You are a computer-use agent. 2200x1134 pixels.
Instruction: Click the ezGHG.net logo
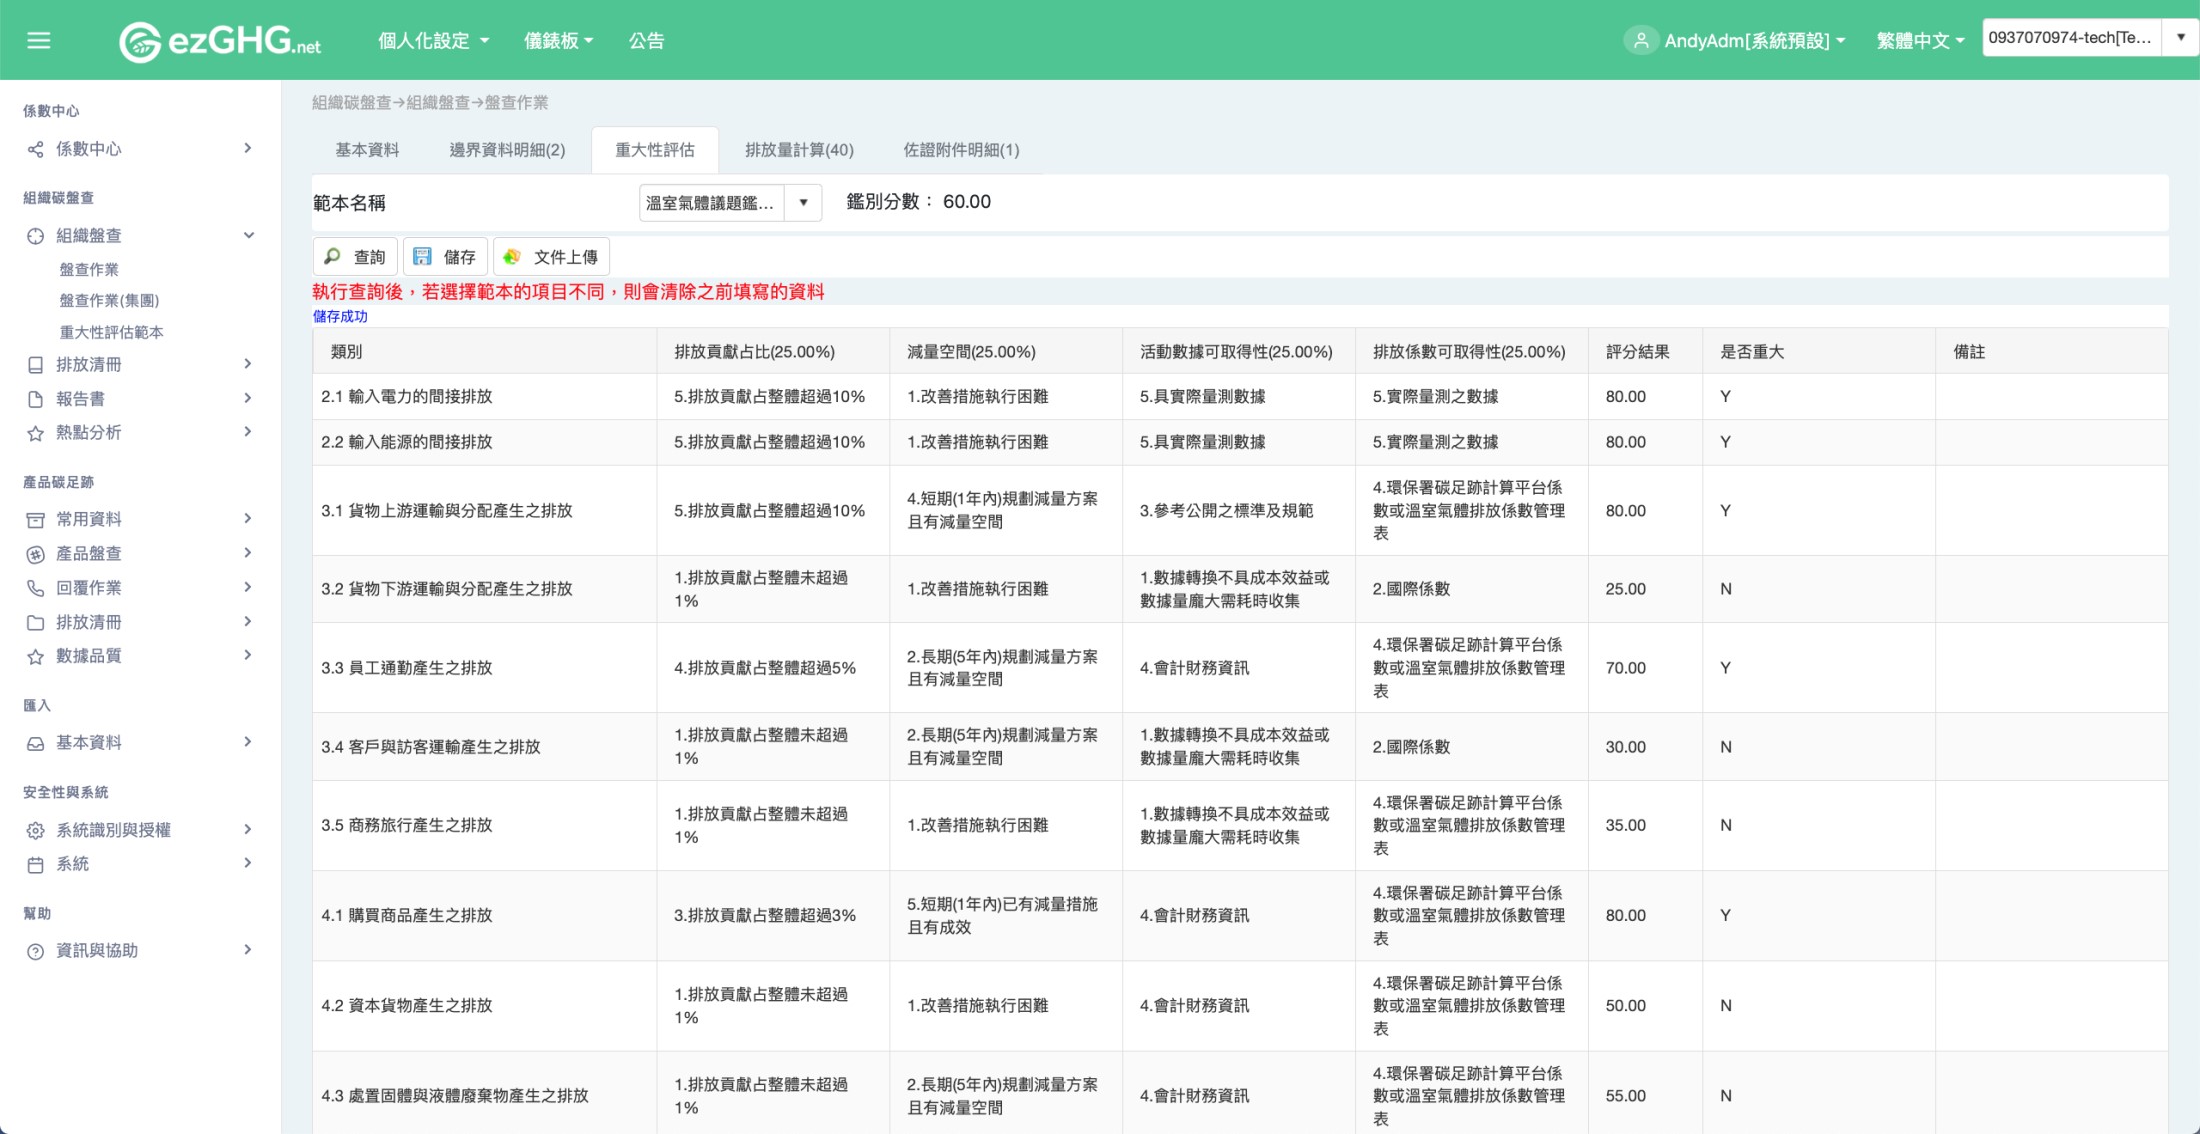(220, 41)
